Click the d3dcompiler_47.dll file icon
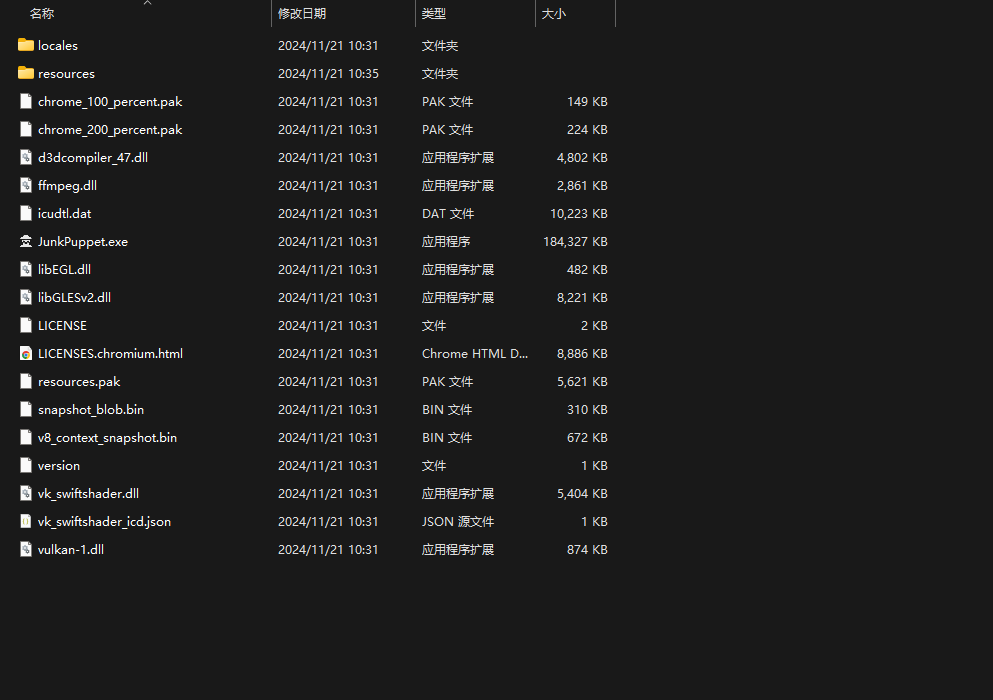The image size is (993, 700). (x=26, y=157)
